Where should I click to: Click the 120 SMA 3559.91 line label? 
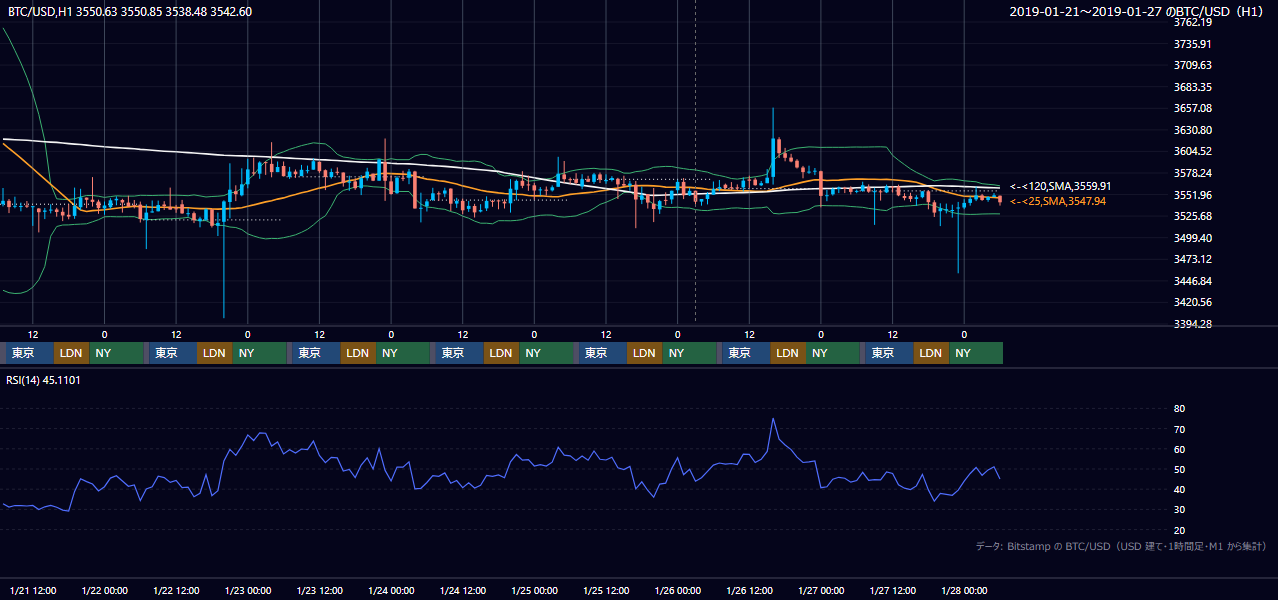(x=1061, y=186)
